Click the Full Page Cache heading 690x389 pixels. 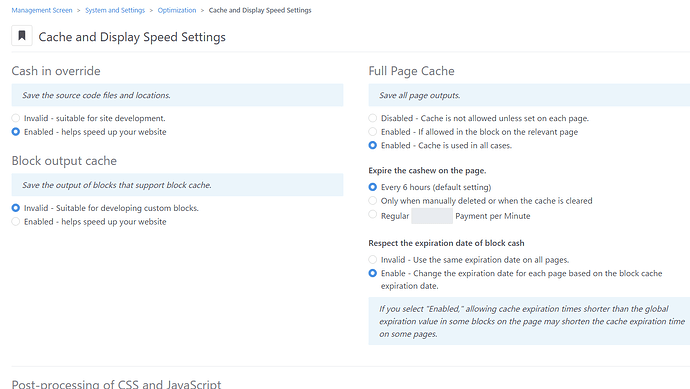pyautogui.click(x=411, y=71)
